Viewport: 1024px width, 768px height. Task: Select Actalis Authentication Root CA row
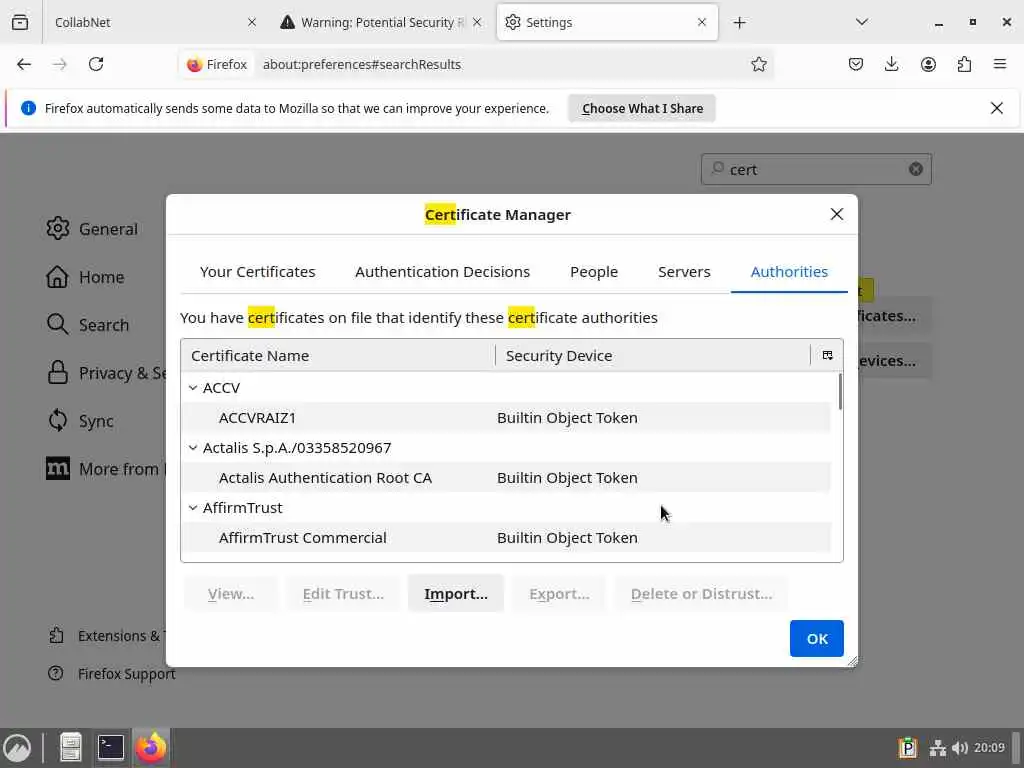[x=506, y=478]
